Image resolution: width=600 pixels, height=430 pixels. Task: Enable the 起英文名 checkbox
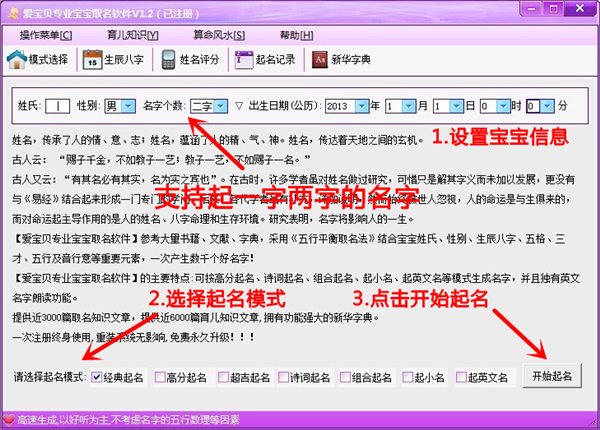point(461,378)
